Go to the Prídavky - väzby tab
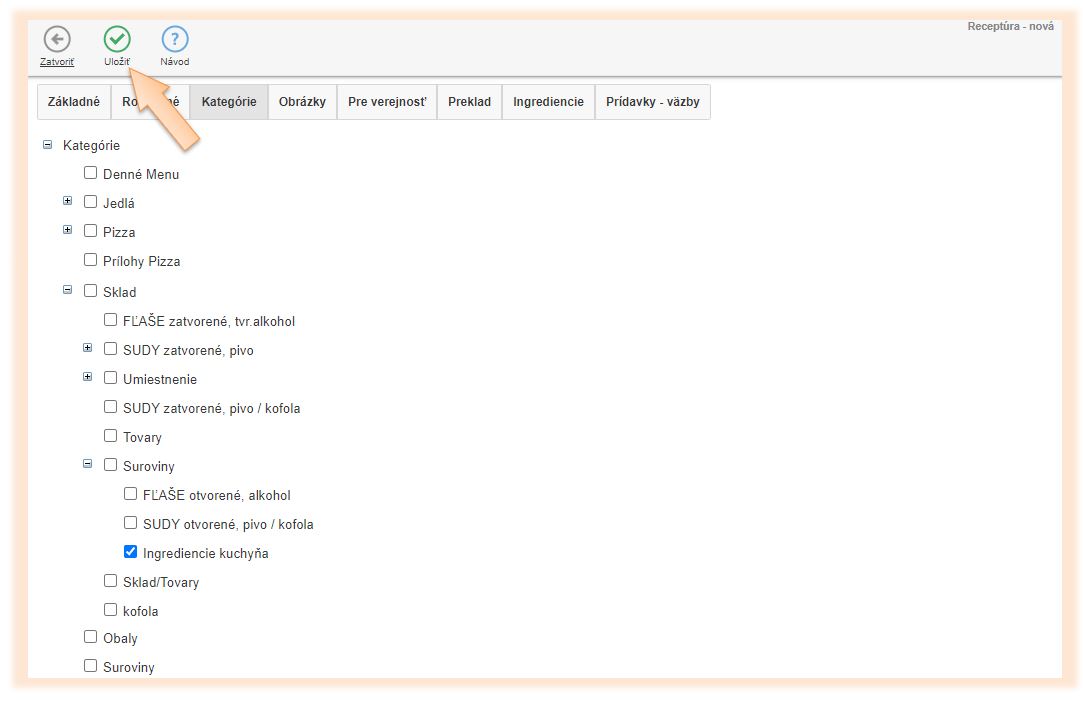 (652, 102)
